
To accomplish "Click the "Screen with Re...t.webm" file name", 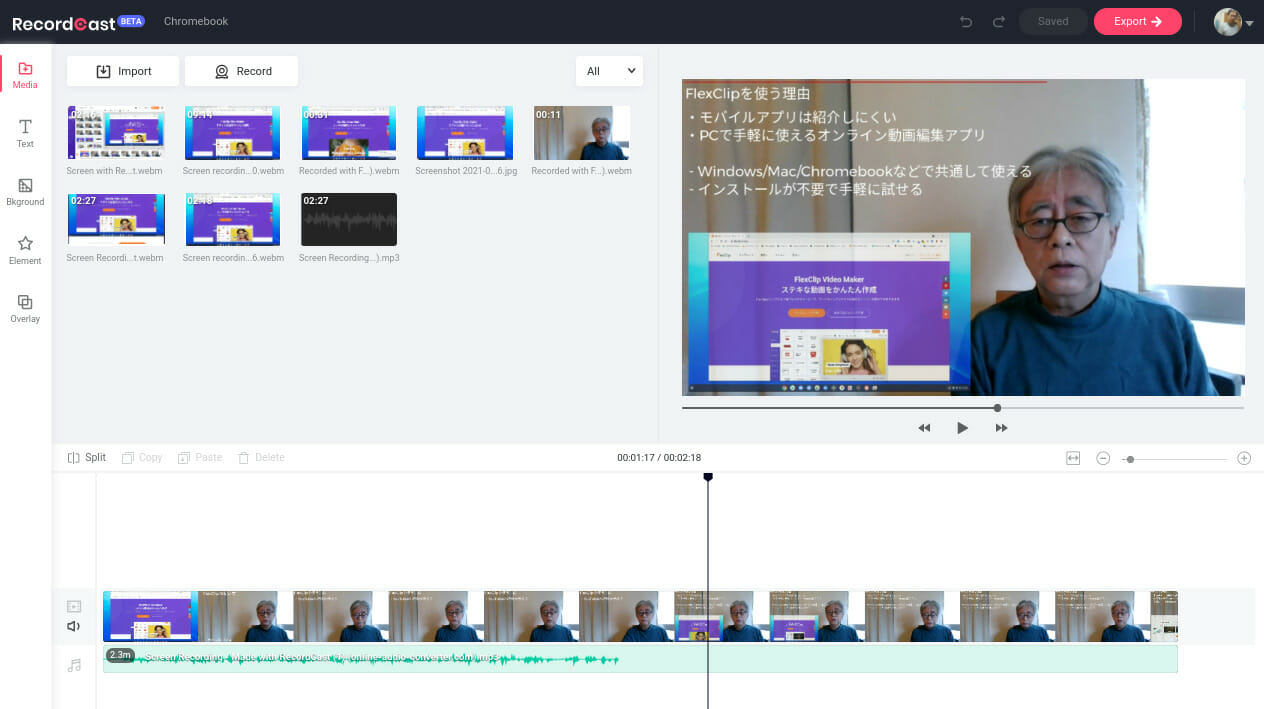I will coord(115,171).
